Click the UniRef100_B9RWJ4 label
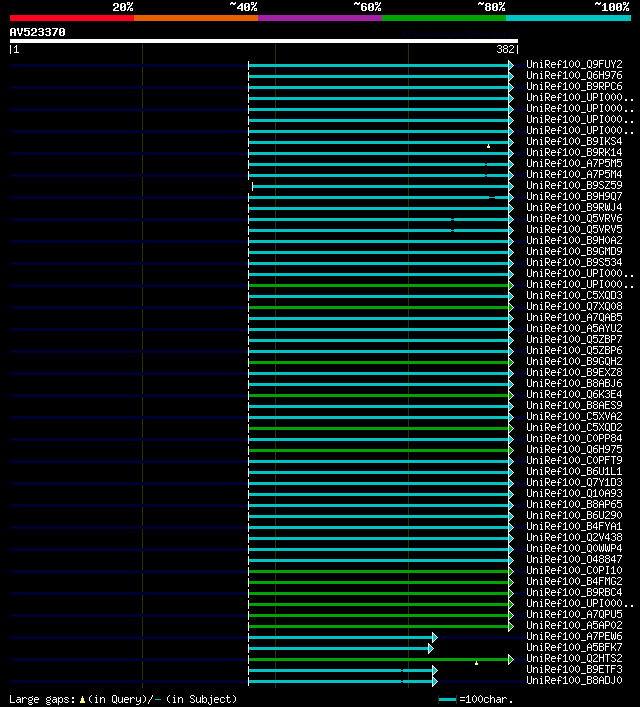Screen dimensions: 640x707 (574, 207)
